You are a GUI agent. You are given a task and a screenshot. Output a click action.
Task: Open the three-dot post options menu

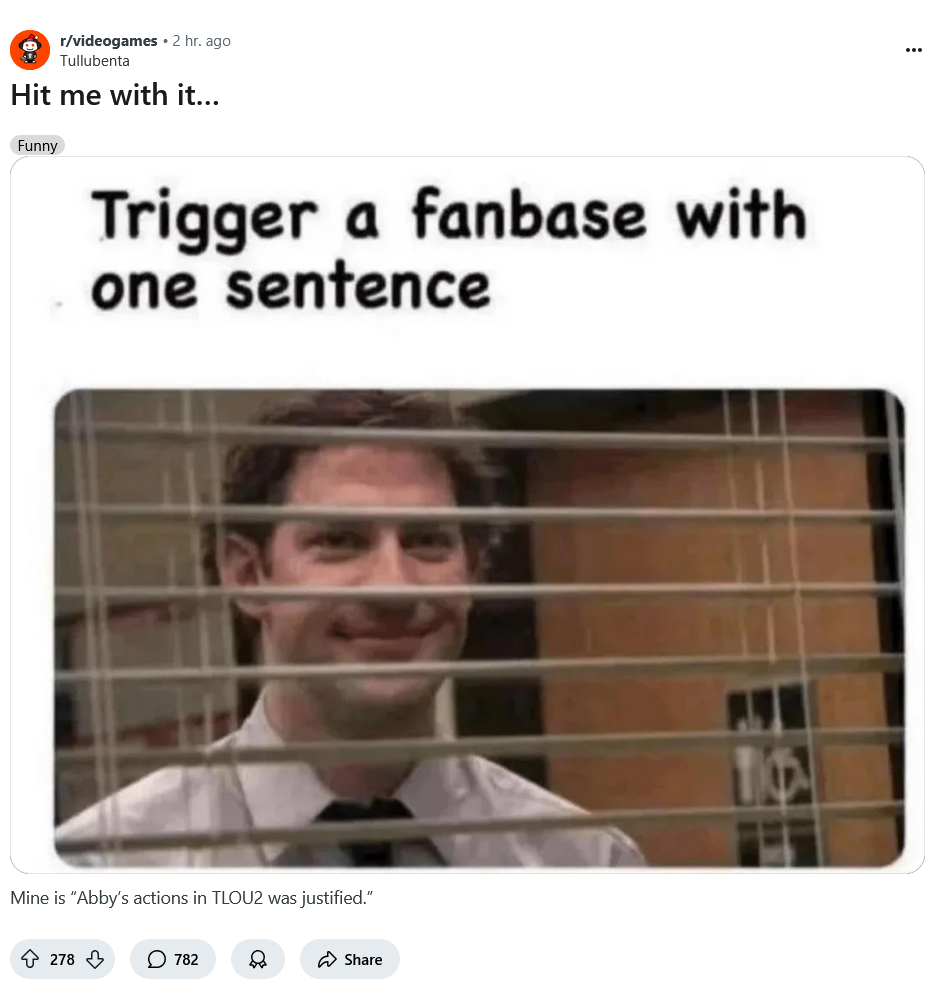914,50
